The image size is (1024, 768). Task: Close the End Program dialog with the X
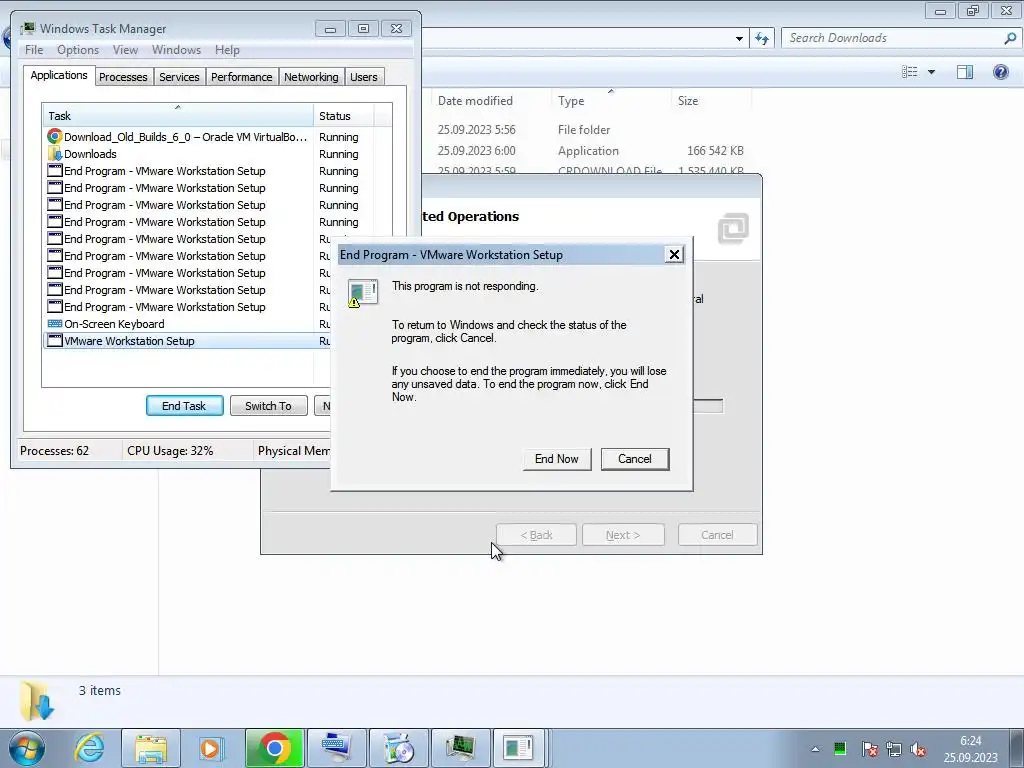pos(674,255)
